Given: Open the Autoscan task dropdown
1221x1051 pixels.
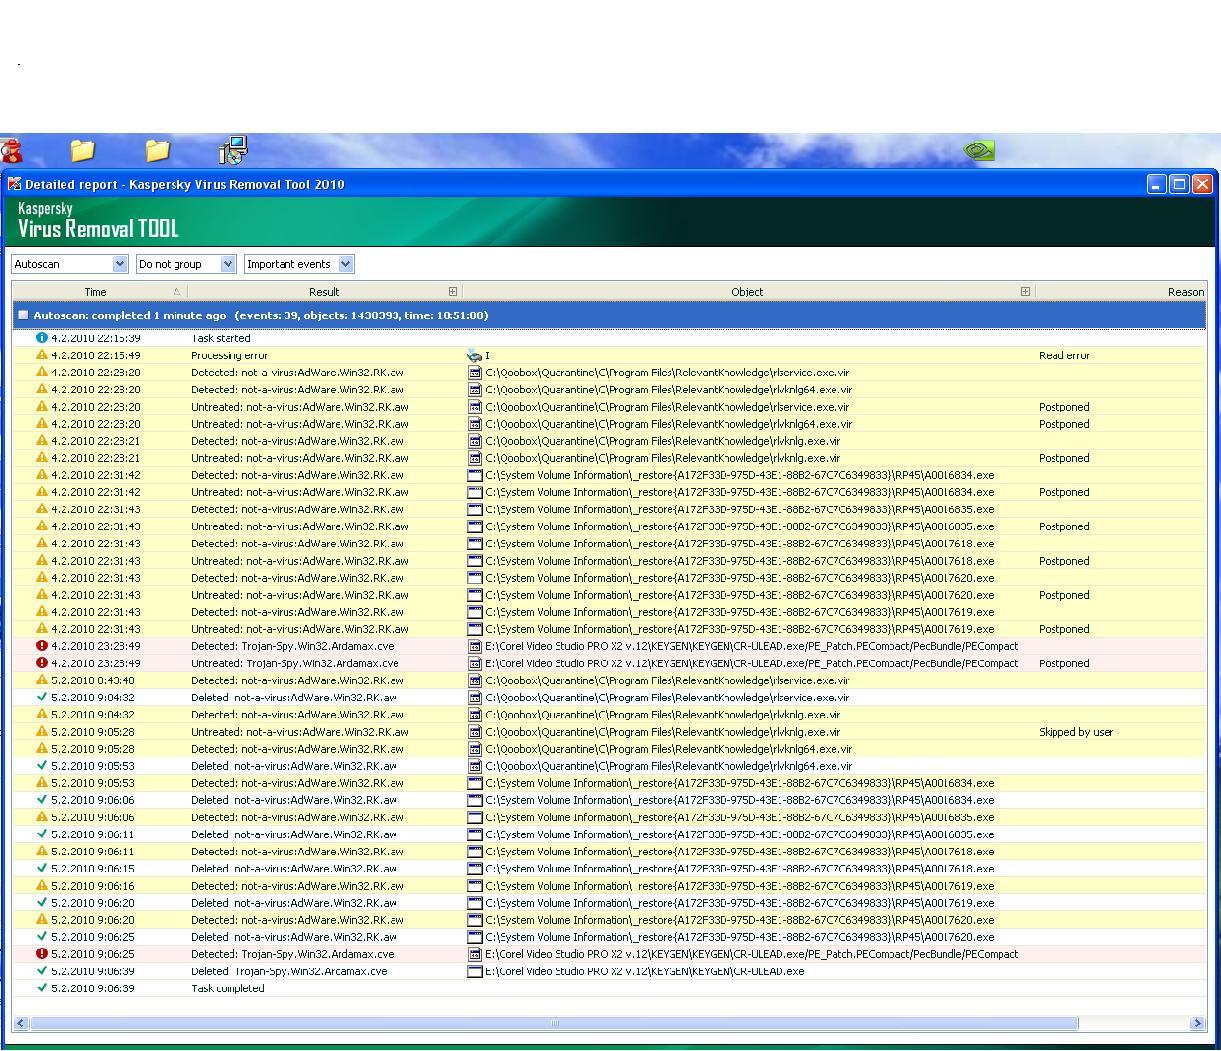Looking at the screenshot, I should 120,264.
